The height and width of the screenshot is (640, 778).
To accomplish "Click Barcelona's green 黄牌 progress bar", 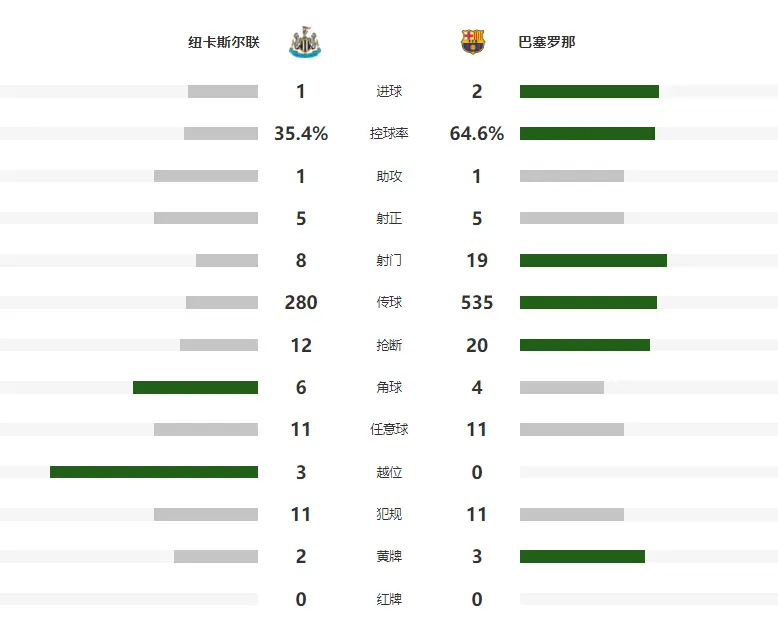I will (x=582, y=557).
